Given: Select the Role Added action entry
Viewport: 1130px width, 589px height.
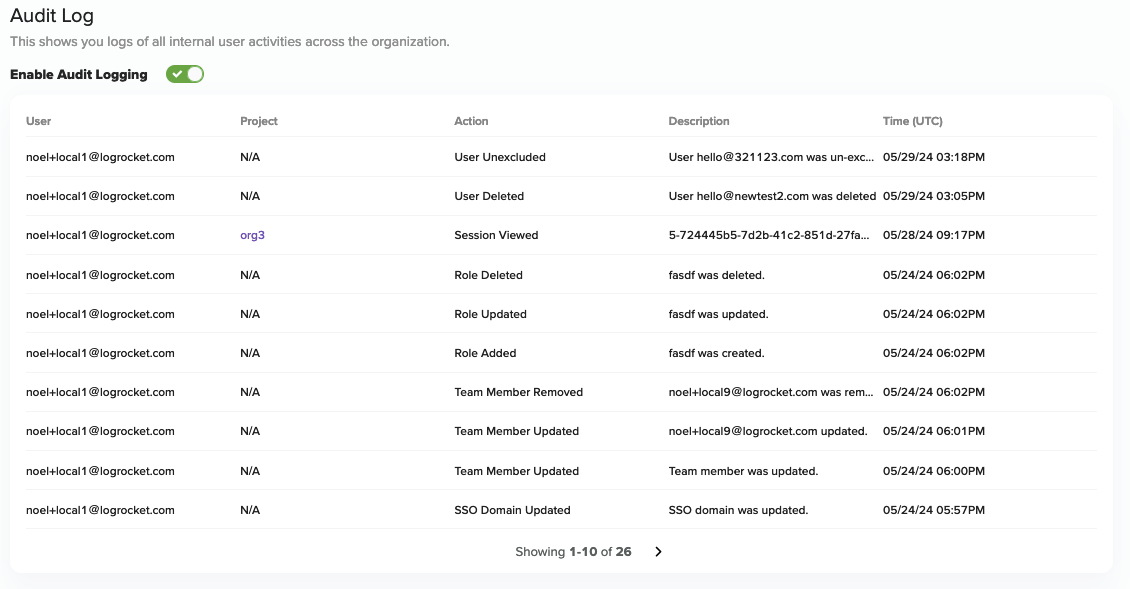Looking at the screenshot, I should [485, 353].
